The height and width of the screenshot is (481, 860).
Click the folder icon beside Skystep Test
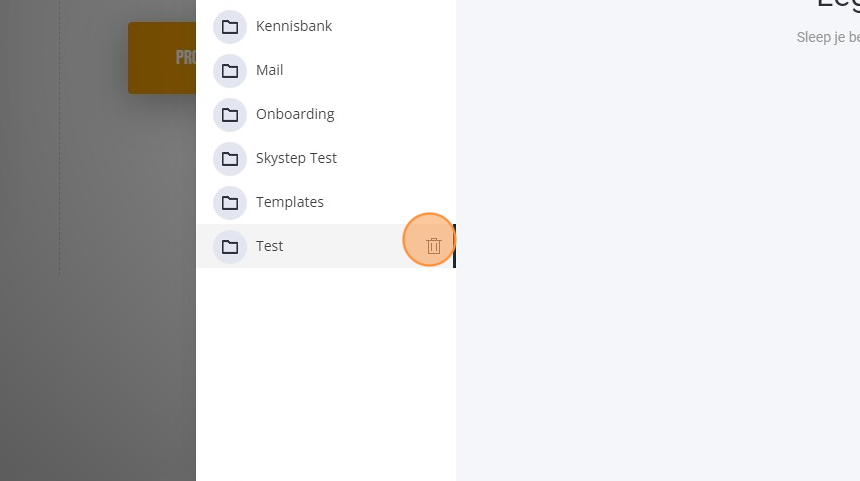pos(230,159)
